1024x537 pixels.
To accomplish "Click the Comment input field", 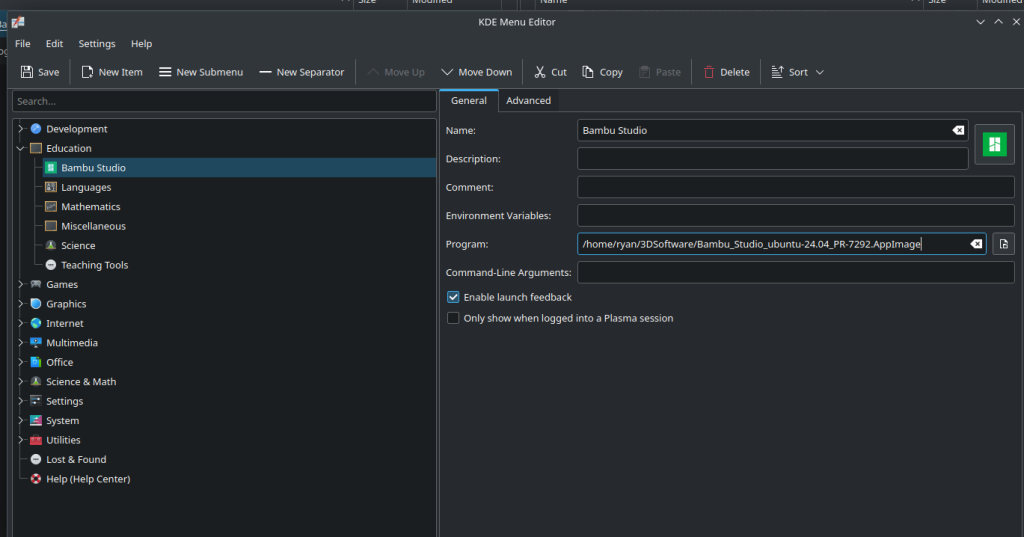I will [x=795, y=187].
